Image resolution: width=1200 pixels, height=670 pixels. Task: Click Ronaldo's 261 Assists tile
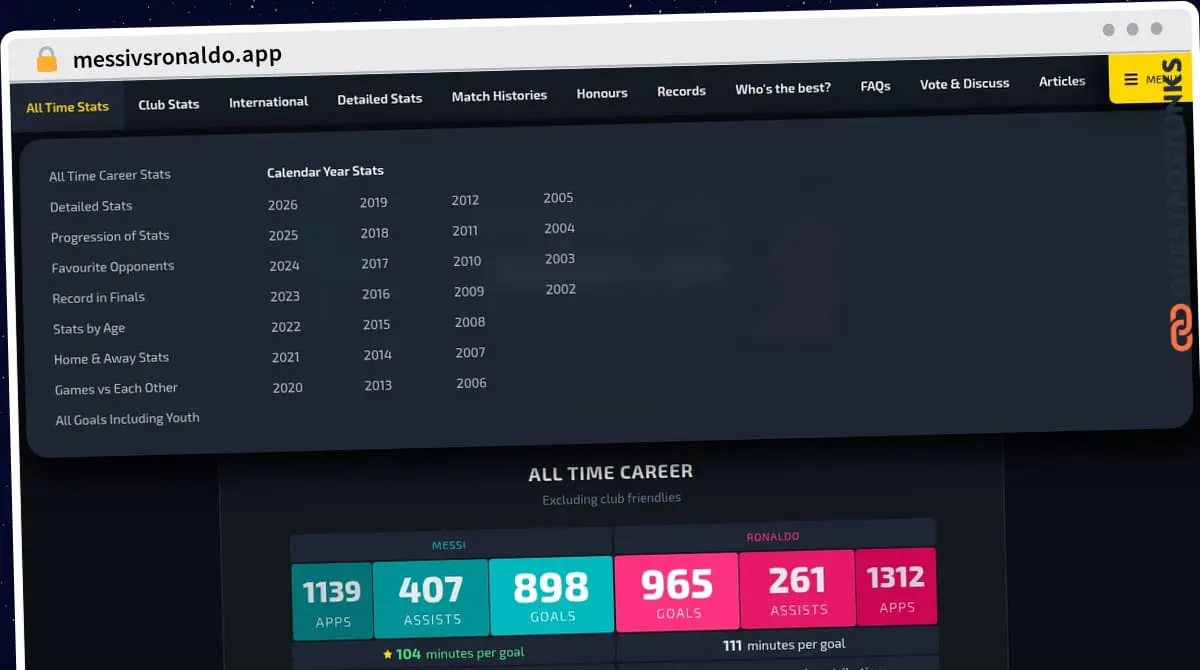[x=797, y=589]
